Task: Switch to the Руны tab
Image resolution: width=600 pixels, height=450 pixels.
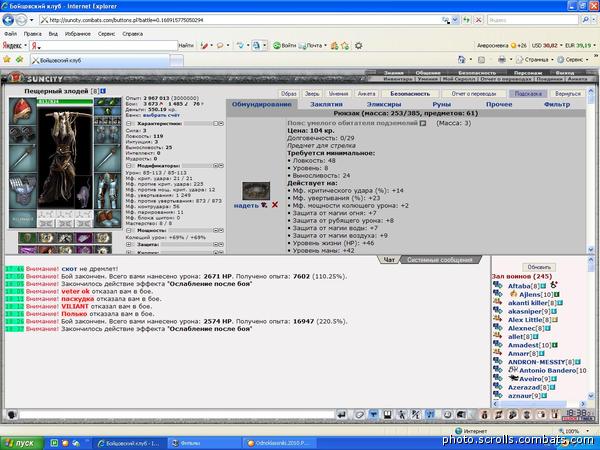Action: point(441,104)
